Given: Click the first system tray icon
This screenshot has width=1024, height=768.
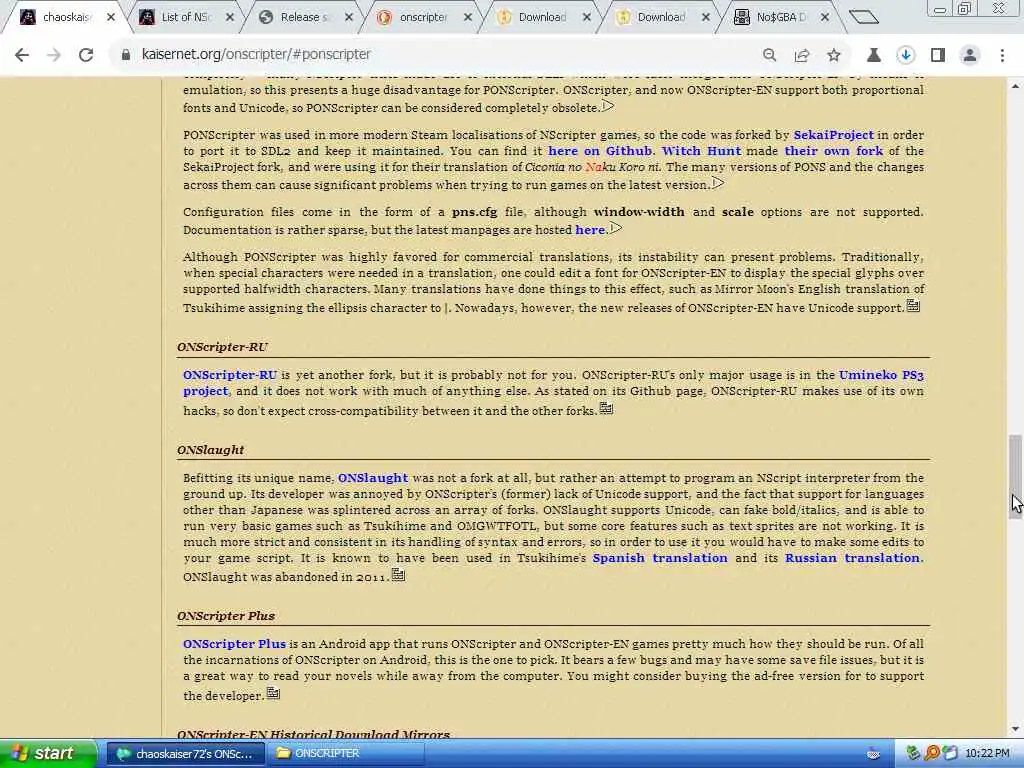Looking at the screenshot, I should click(x=913, y=754).
